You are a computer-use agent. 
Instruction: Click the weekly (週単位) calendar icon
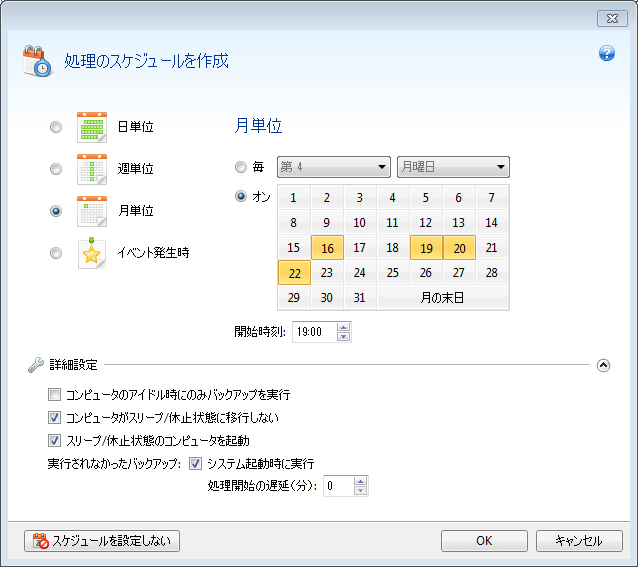92,169
